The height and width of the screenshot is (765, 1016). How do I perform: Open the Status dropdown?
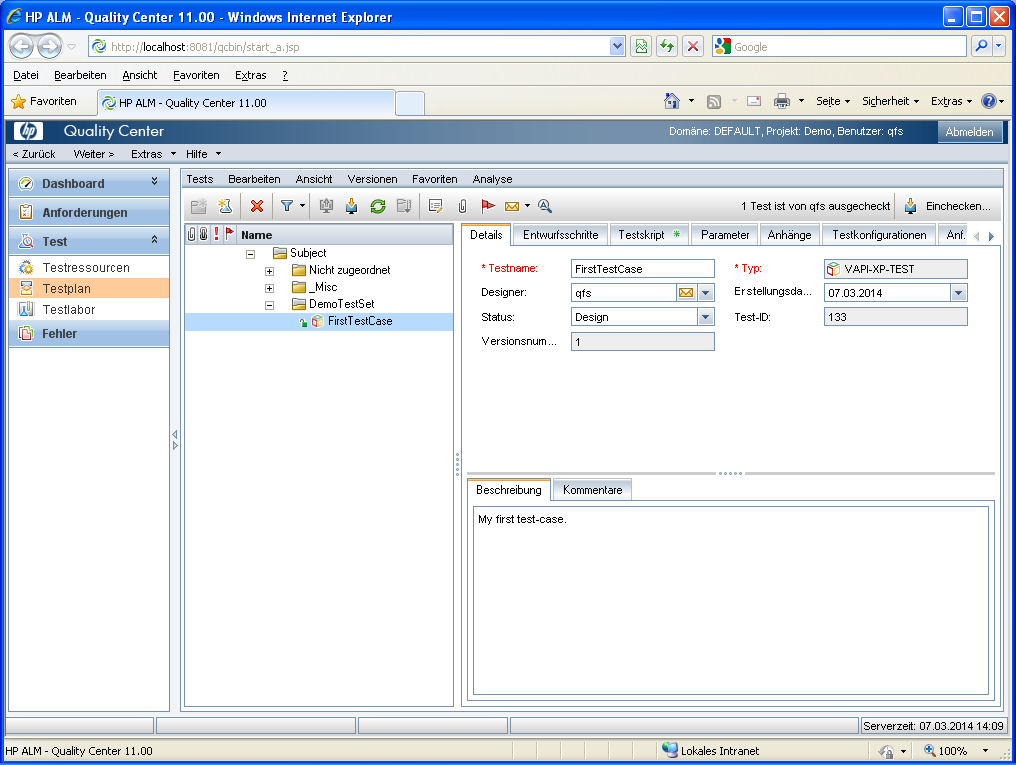pos(706,317)
